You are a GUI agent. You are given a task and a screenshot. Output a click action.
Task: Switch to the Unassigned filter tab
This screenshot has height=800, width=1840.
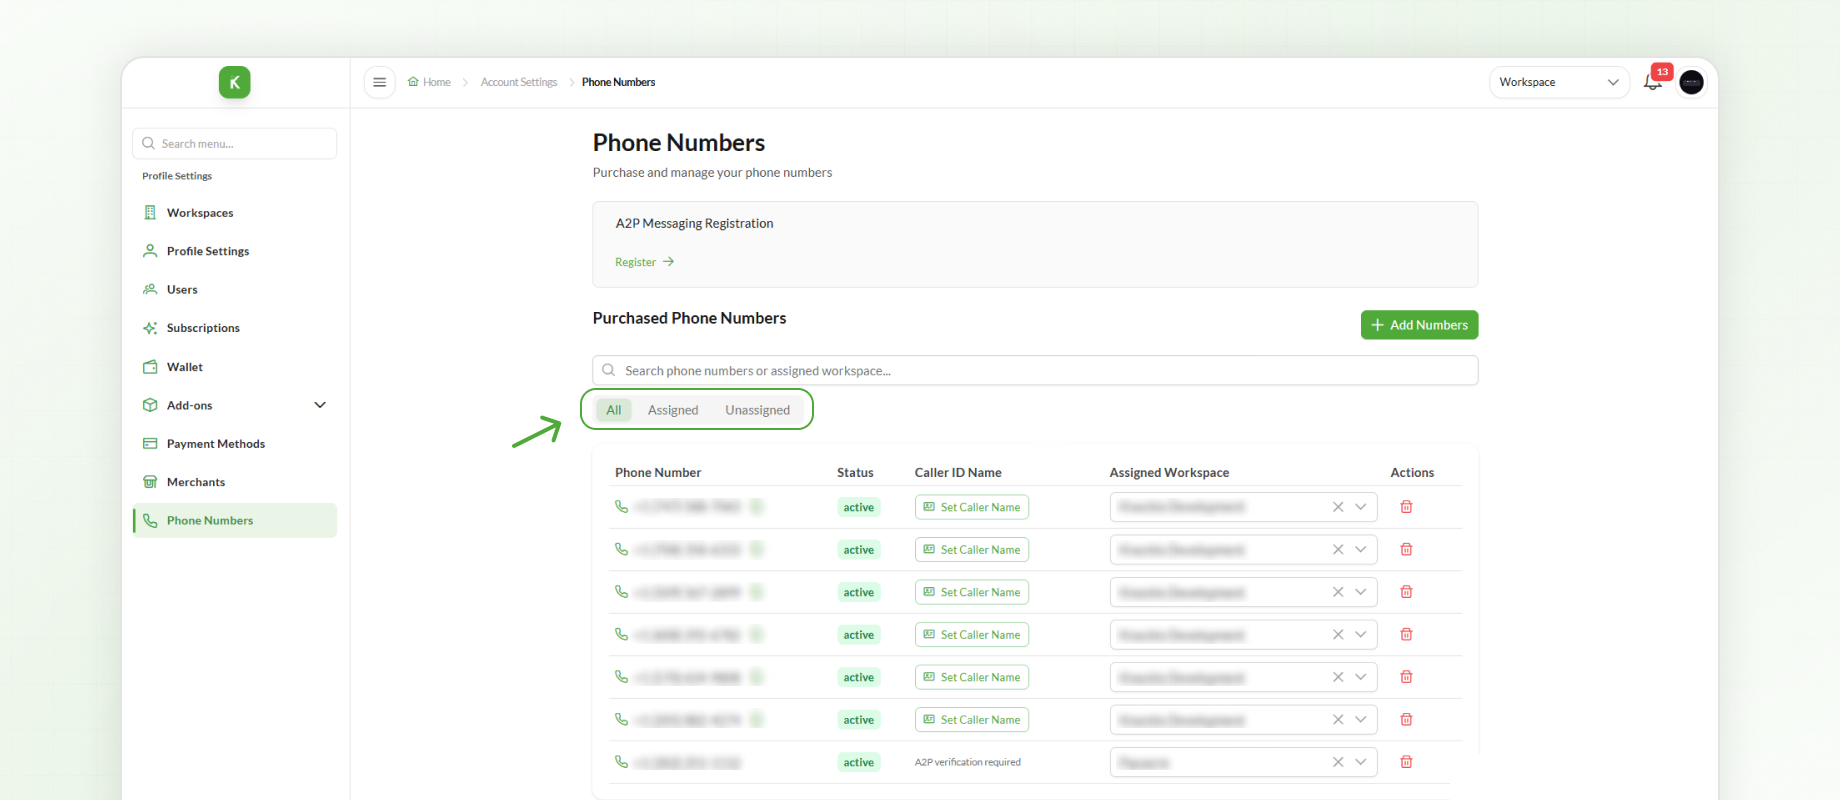coord(758,410)
